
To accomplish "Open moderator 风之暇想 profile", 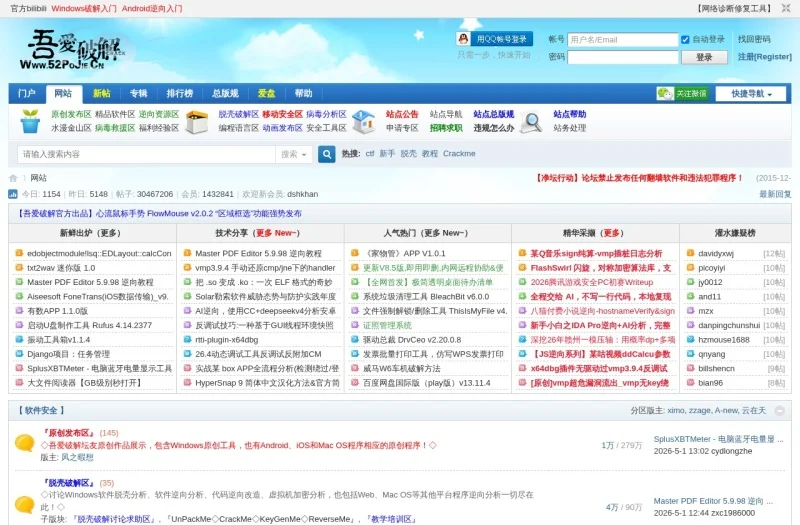I will coord(78,458).
